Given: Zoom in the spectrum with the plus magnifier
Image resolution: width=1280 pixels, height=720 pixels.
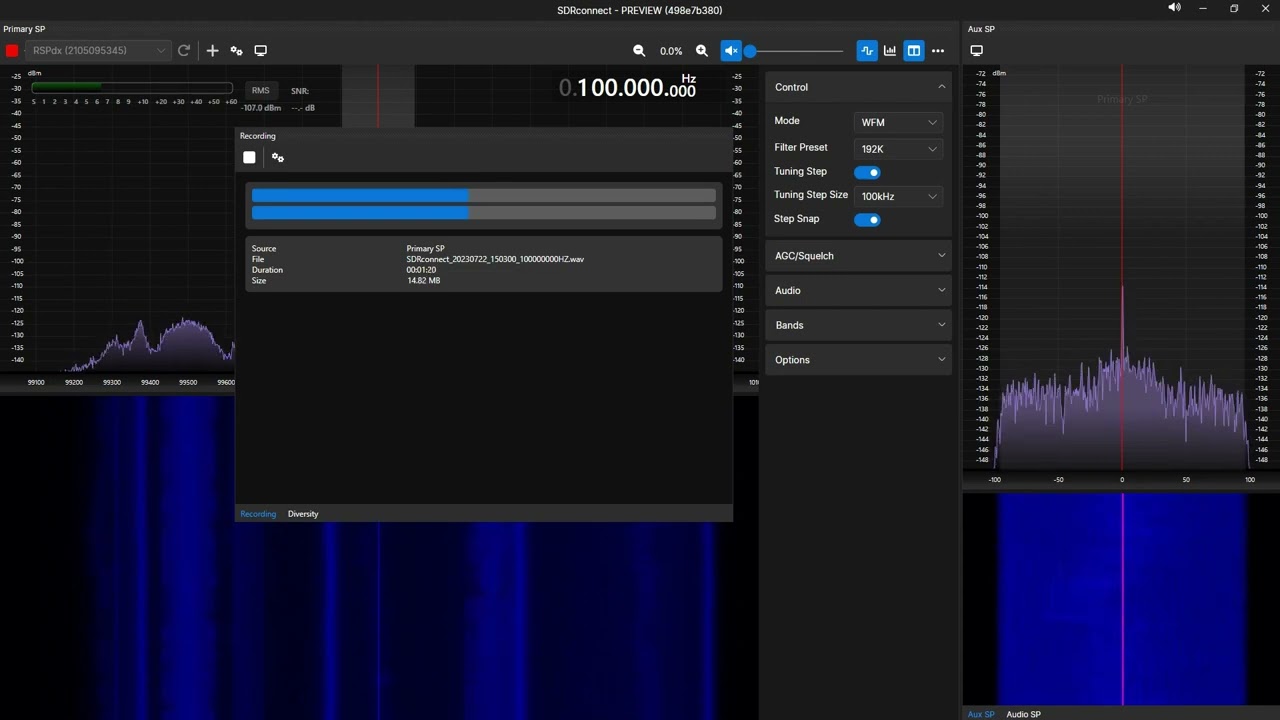Looking at the screenshot, I should (x=702, y=51).
